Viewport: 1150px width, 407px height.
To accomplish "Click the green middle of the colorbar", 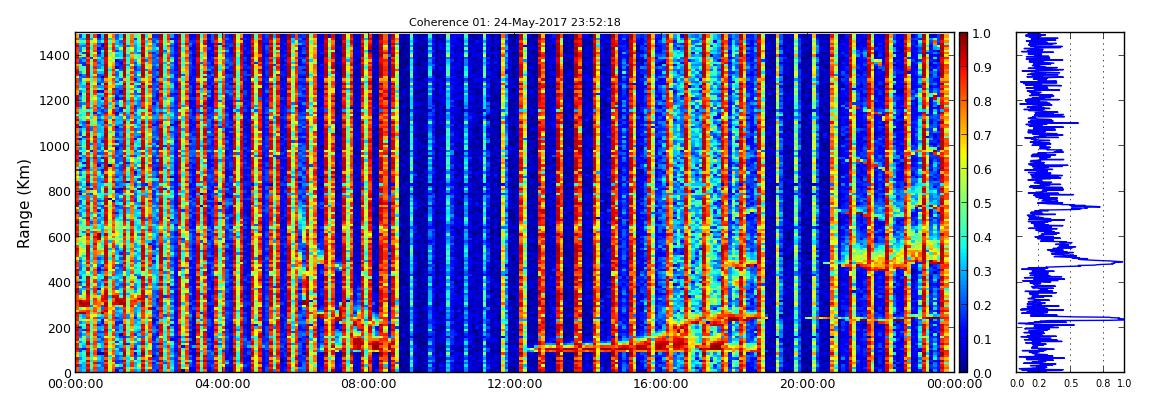I will point(964,203).
